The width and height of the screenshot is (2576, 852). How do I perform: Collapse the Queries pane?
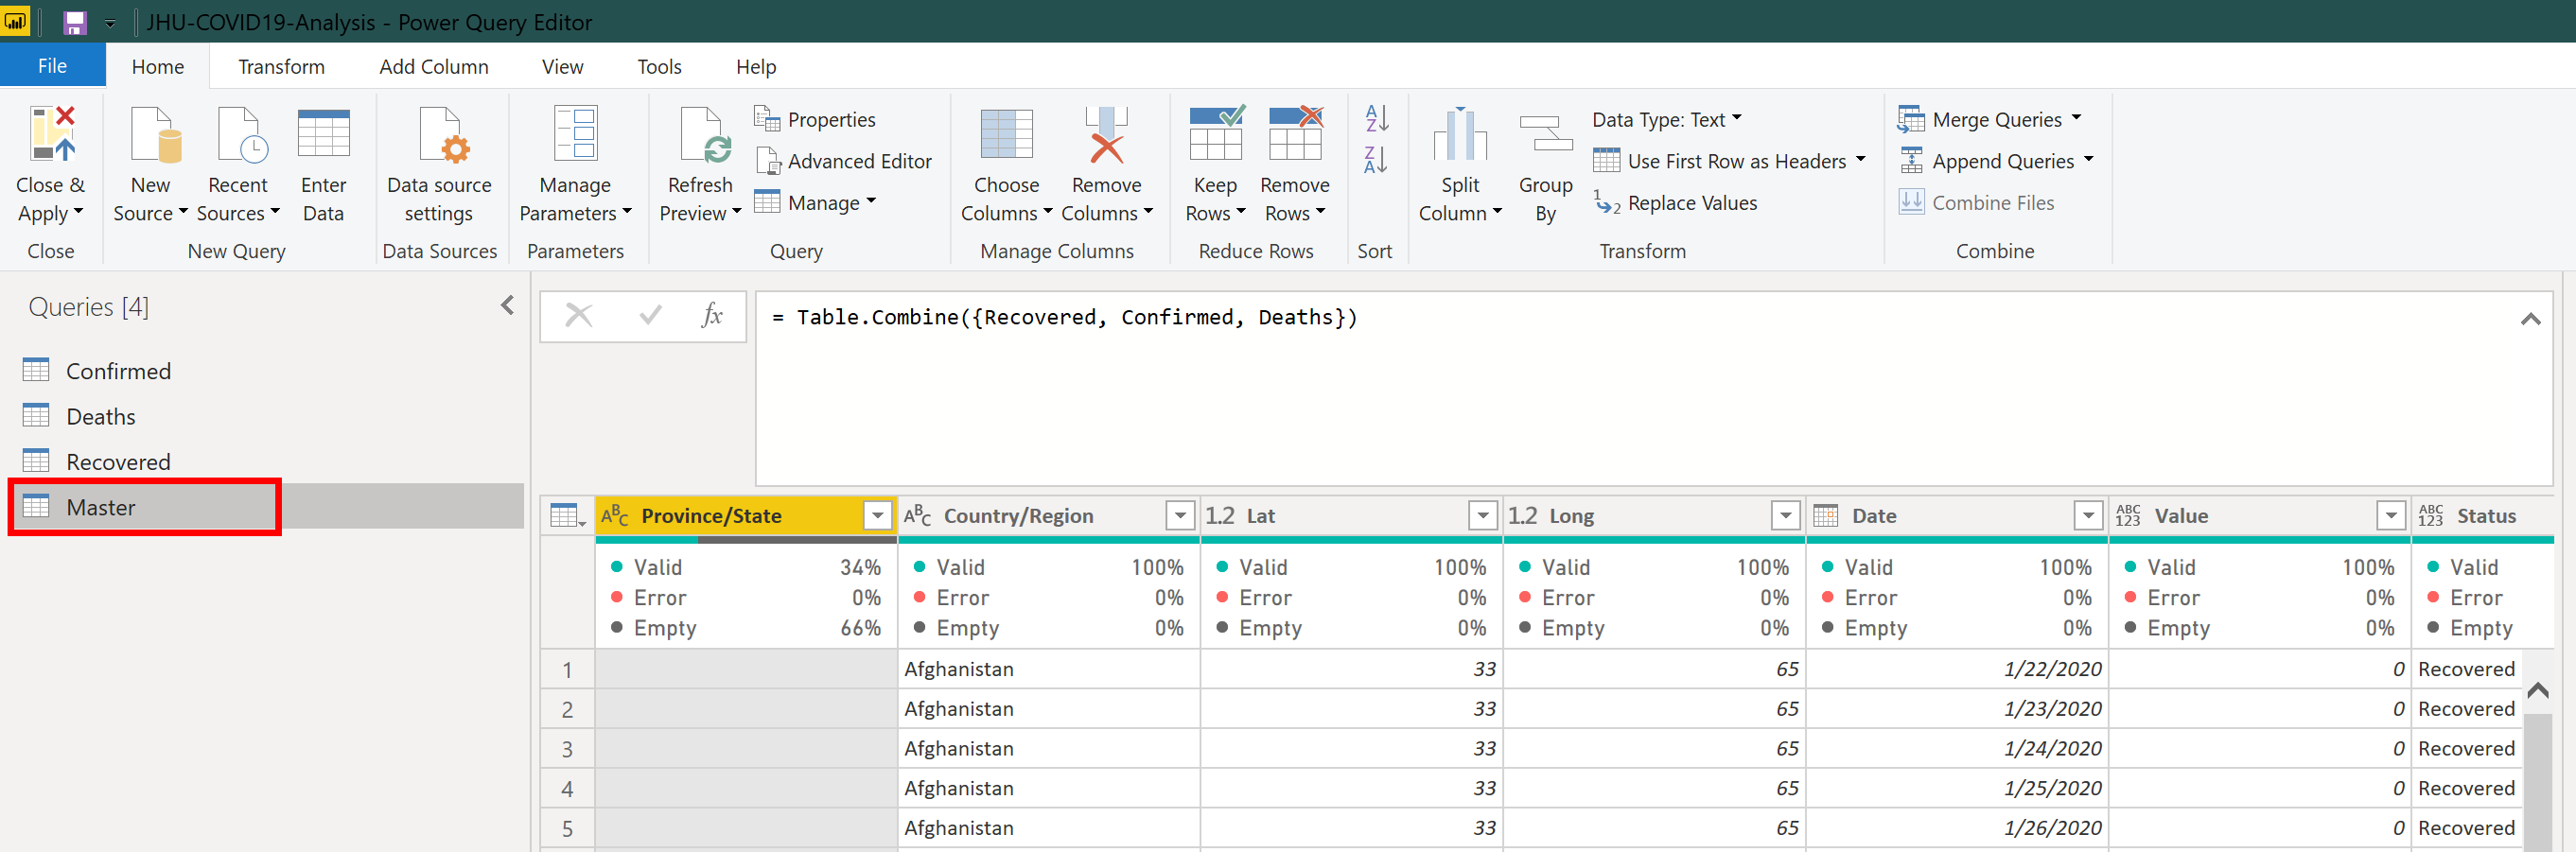508,306
